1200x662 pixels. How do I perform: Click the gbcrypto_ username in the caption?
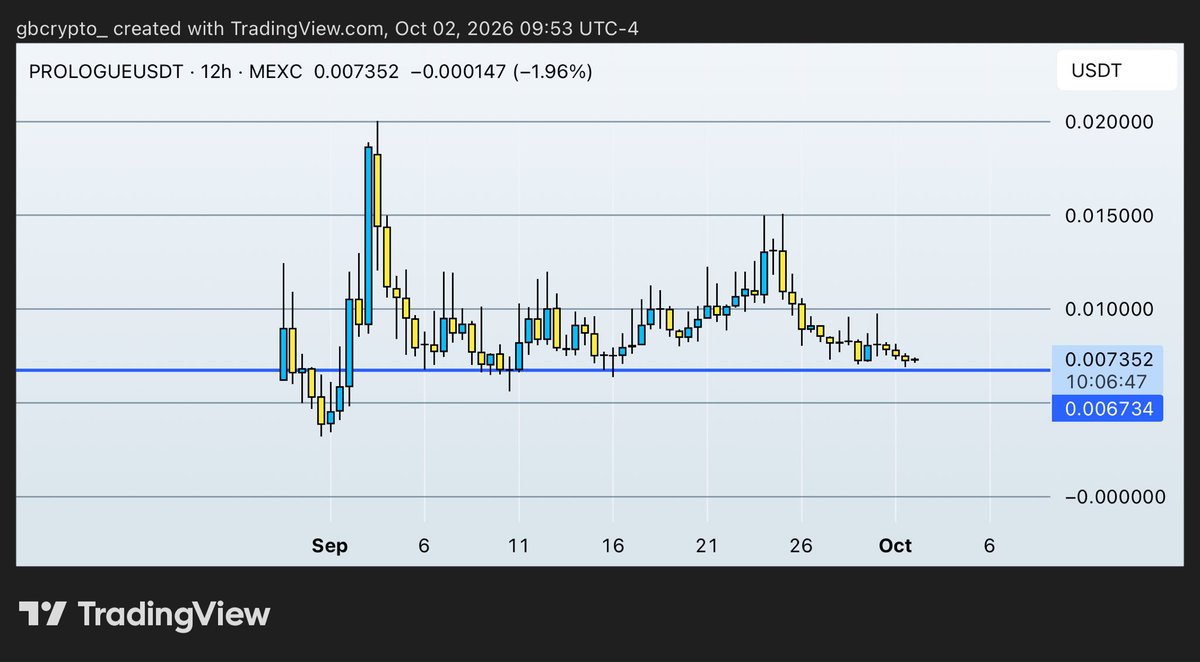[x=61, y=29]
